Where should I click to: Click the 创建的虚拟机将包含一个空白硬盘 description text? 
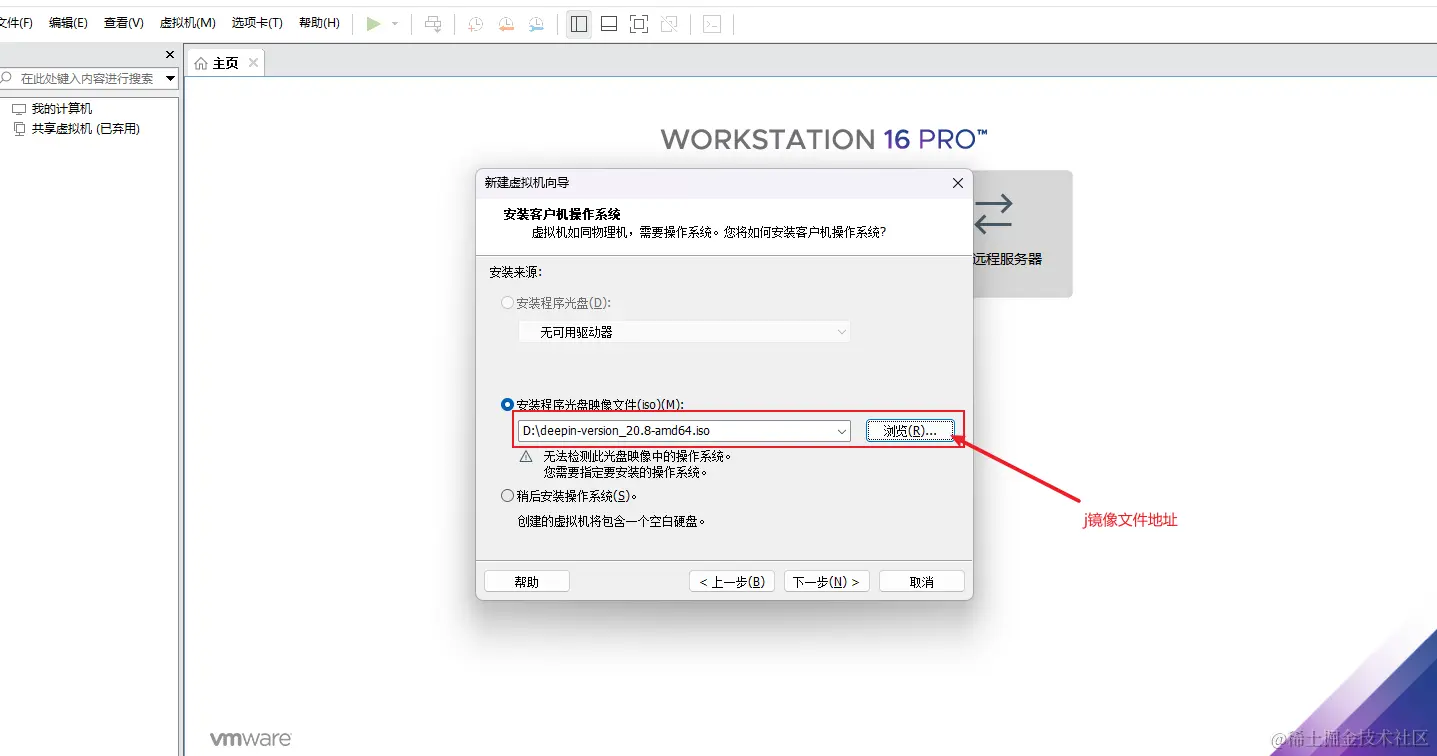(x=611, y=521)
